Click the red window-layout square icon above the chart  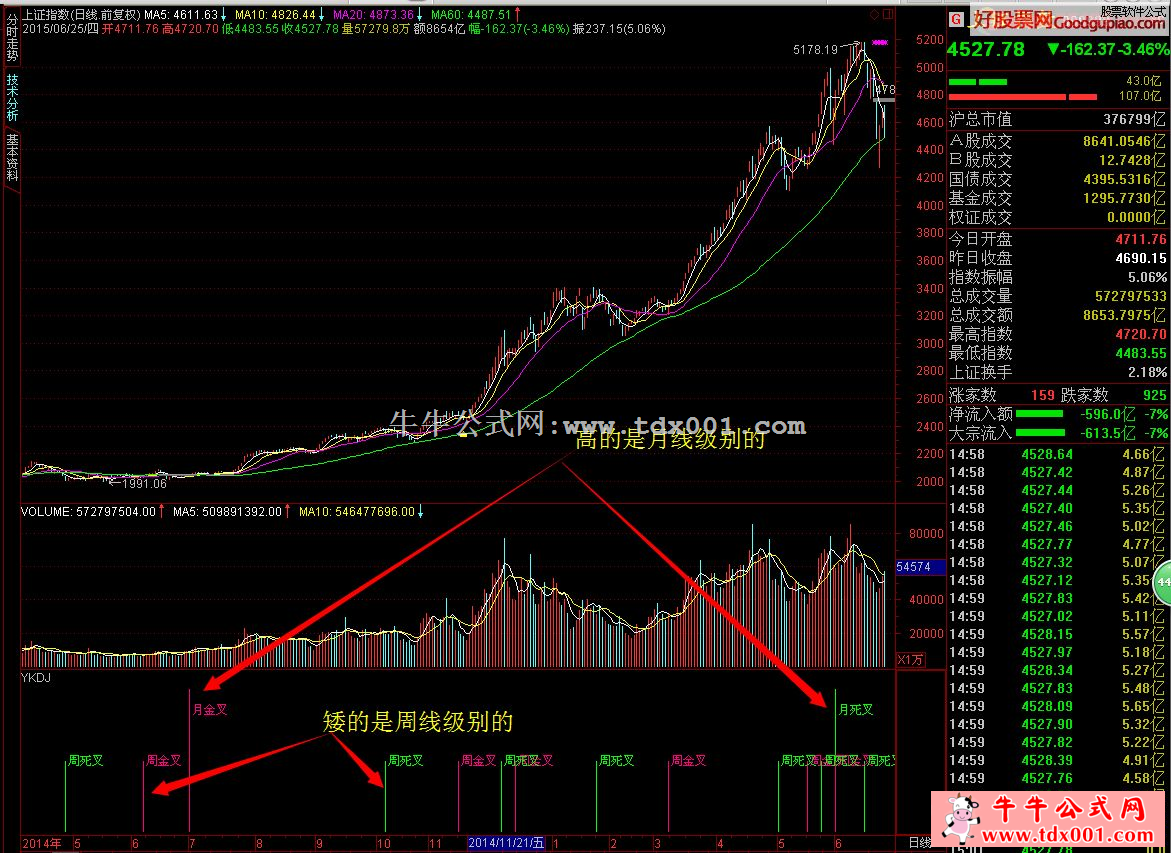tap(888, 14)
